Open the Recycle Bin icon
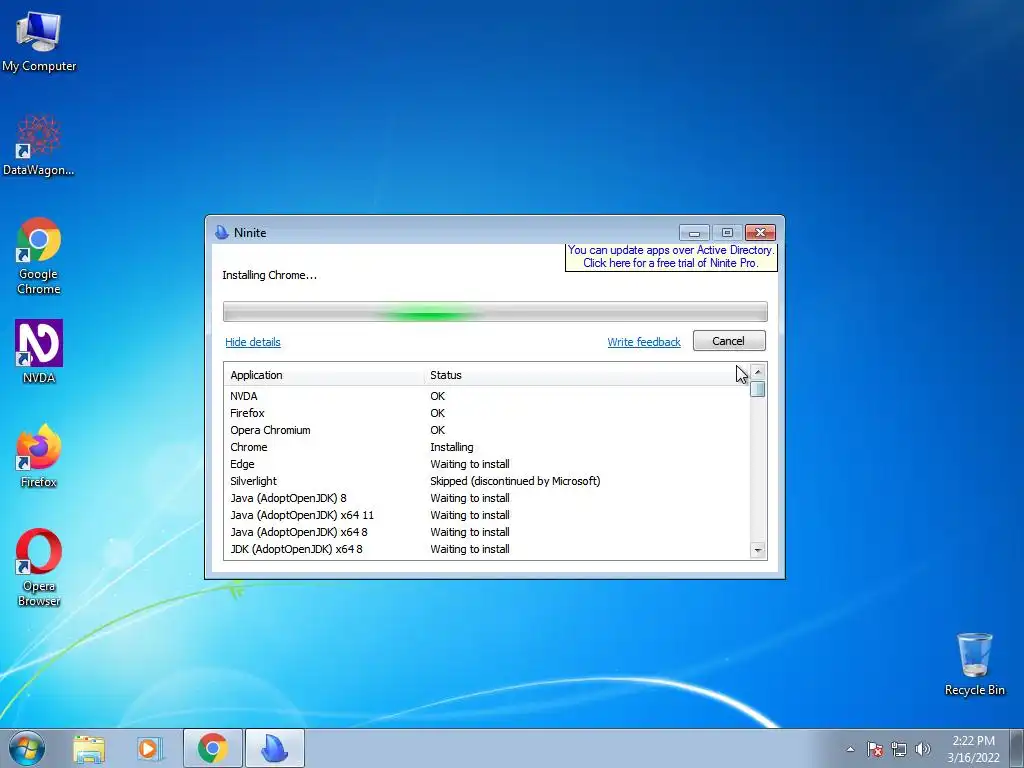1024x768 pixels. 974,664
